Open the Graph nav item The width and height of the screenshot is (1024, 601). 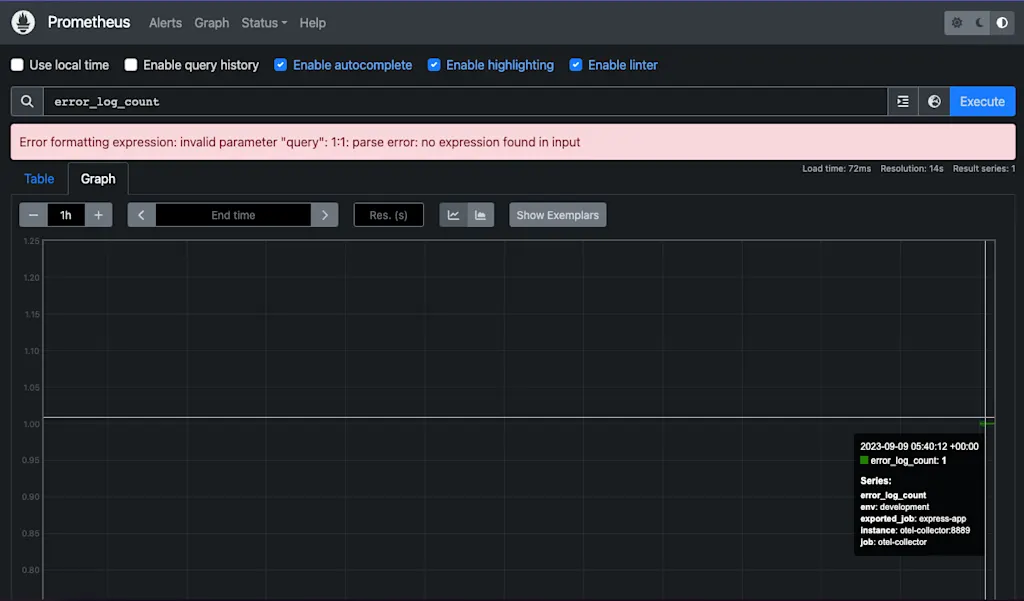pyautogui.click(x=212, y=23)
